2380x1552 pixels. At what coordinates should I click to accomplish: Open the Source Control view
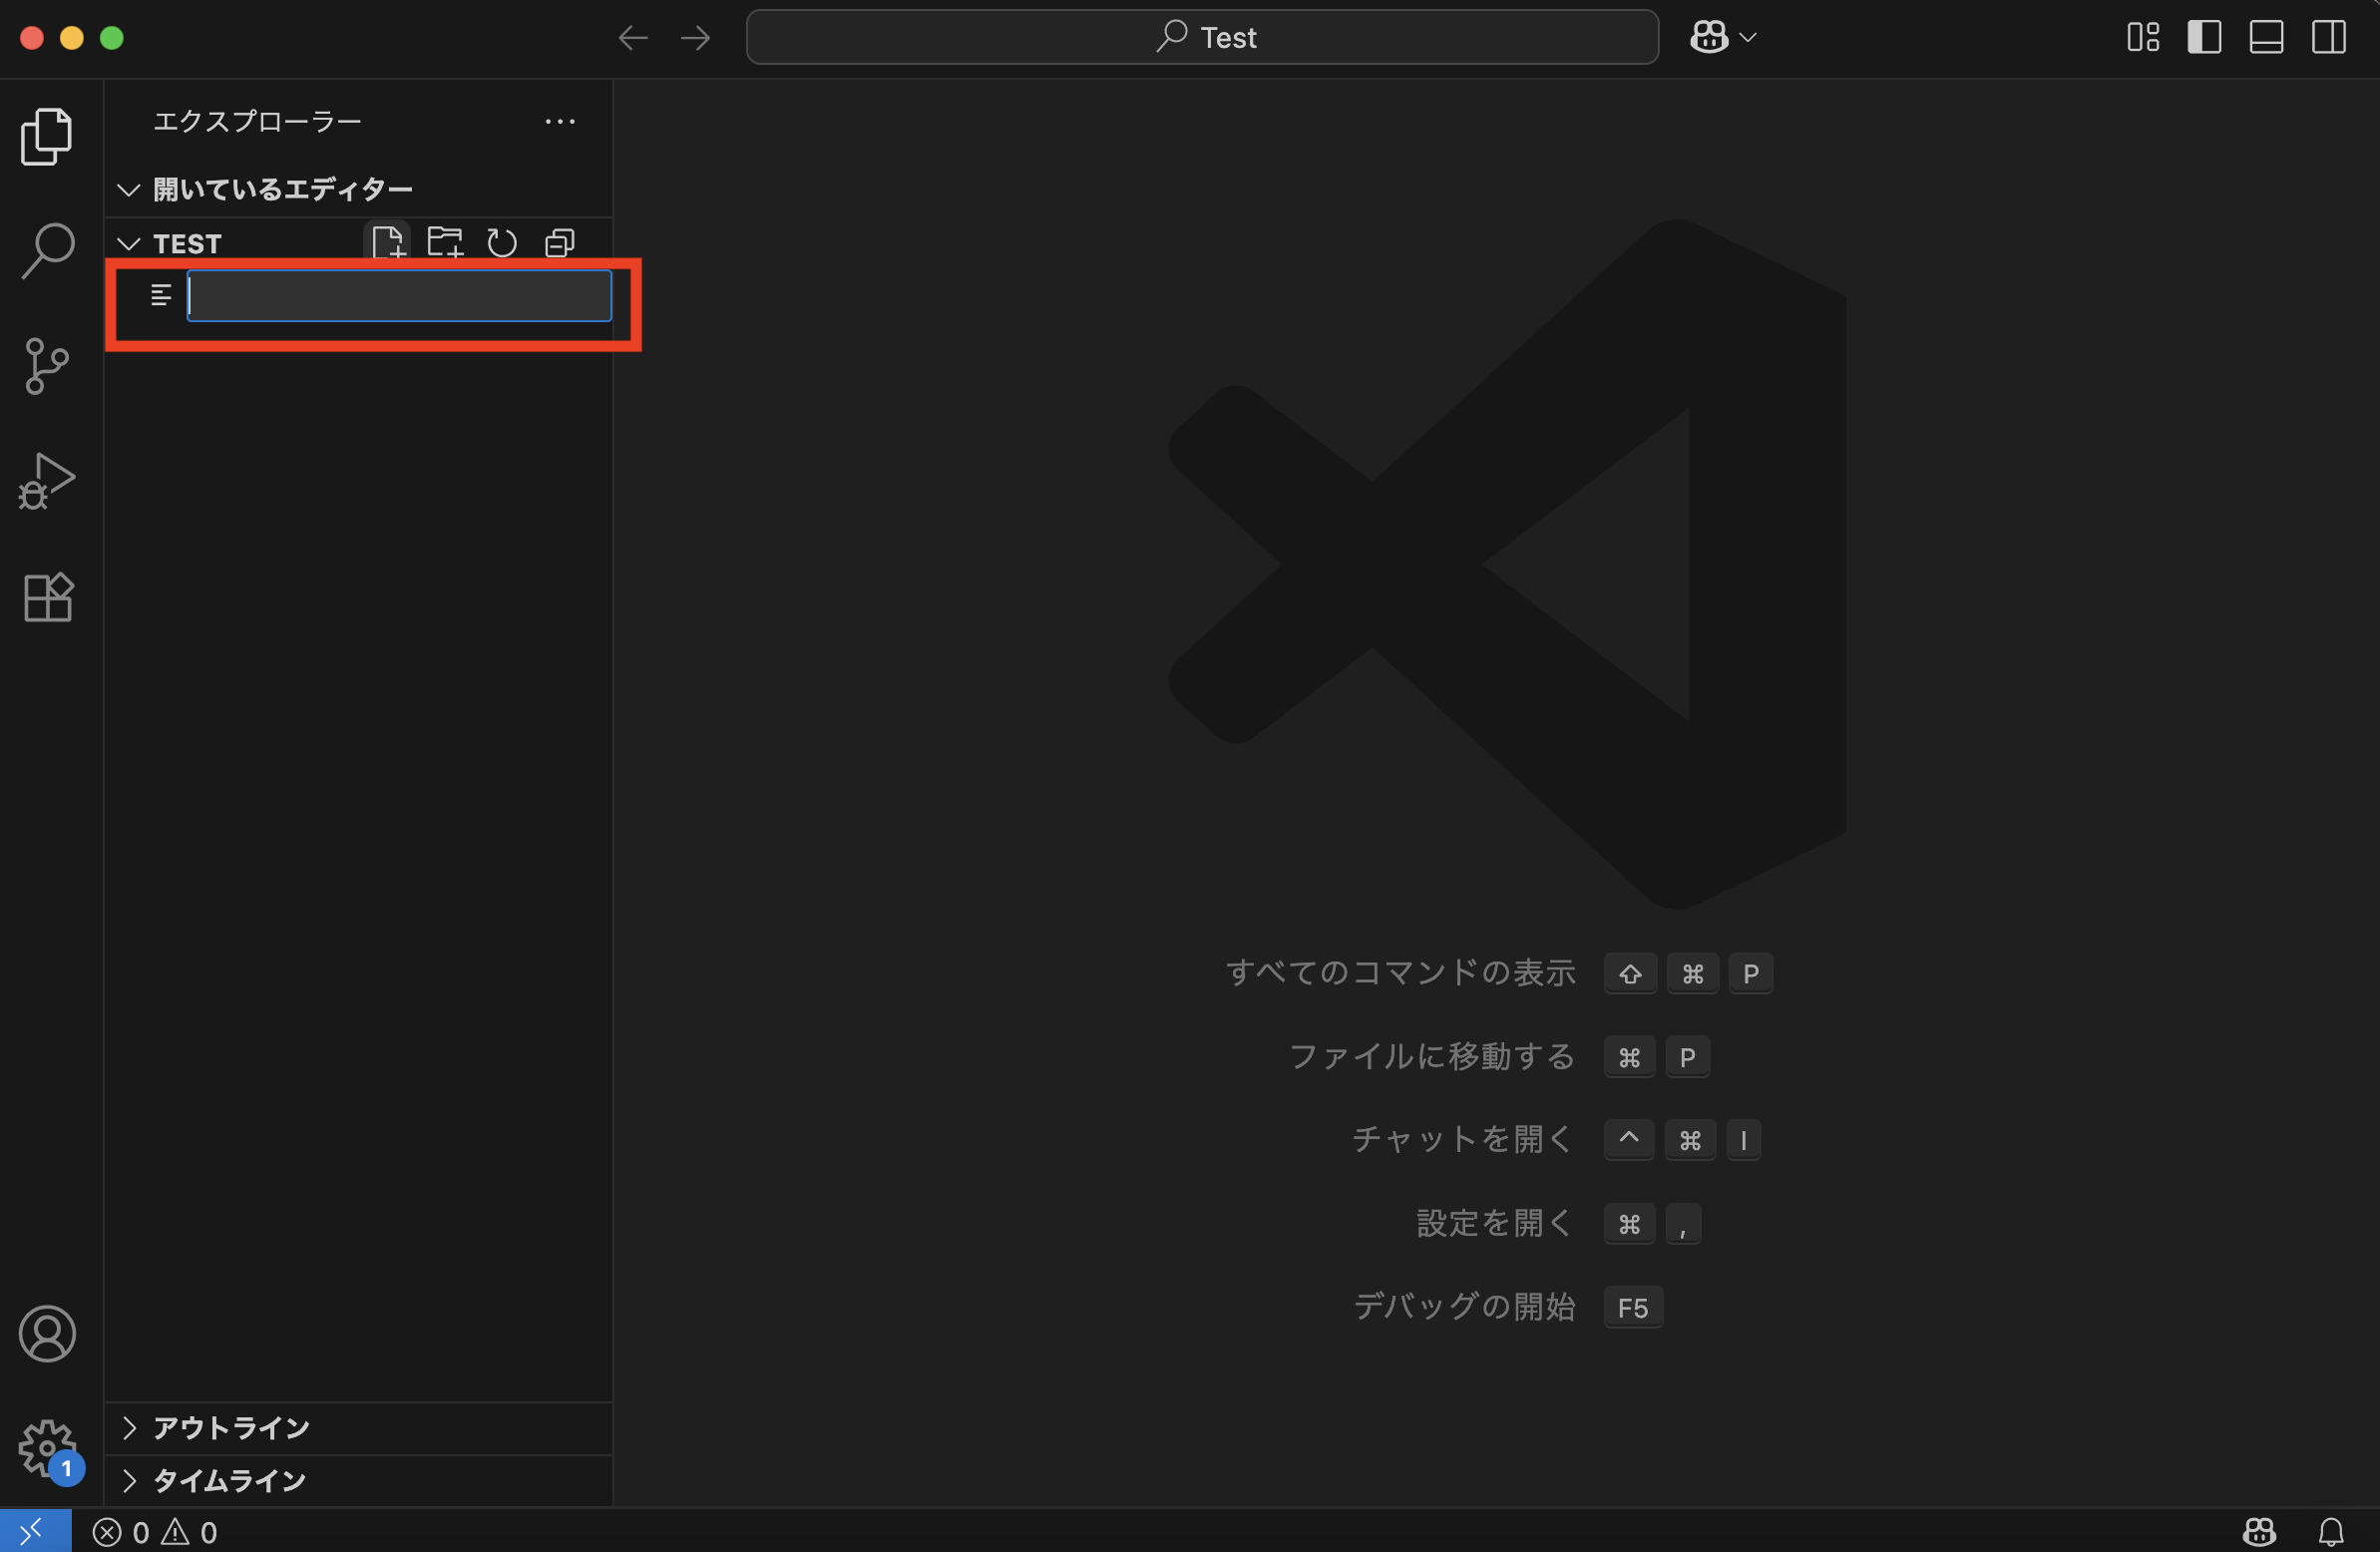click(46, 365)
